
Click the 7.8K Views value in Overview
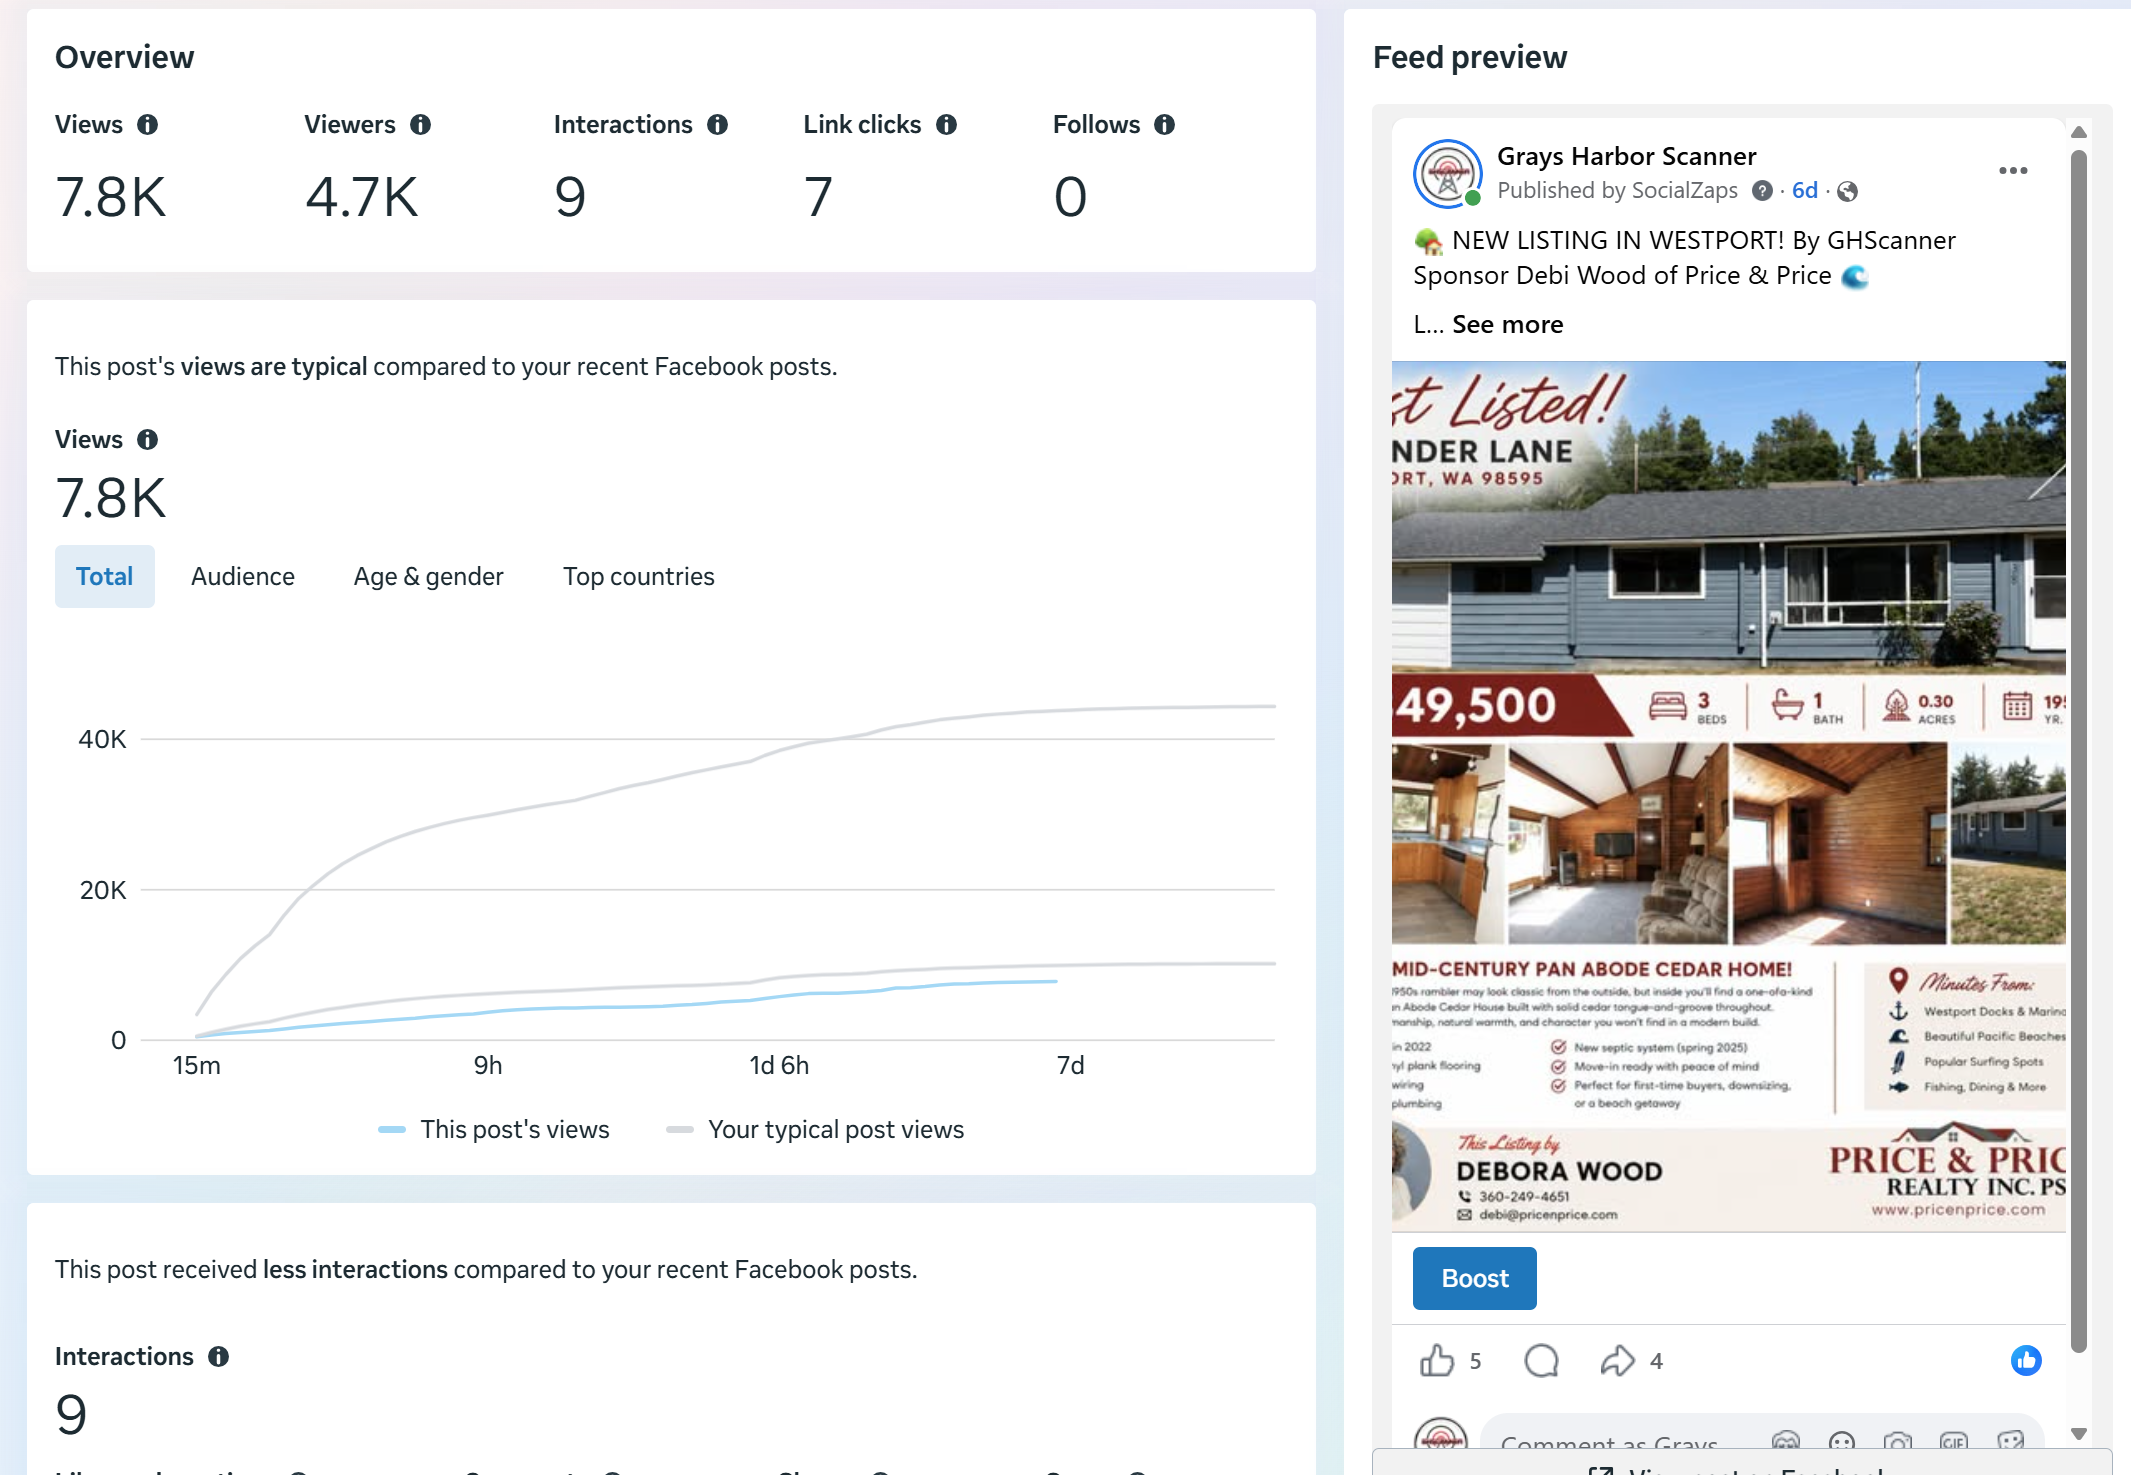pos(111,197)
